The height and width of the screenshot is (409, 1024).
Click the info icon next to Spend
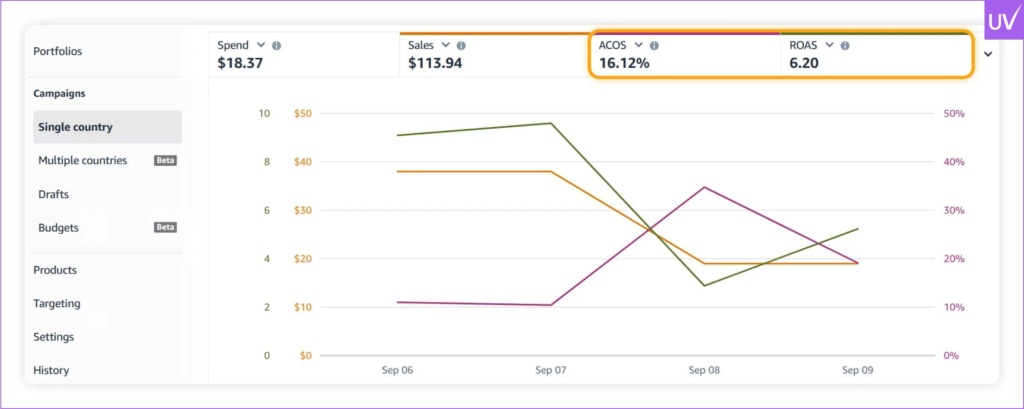pos(277,46)
